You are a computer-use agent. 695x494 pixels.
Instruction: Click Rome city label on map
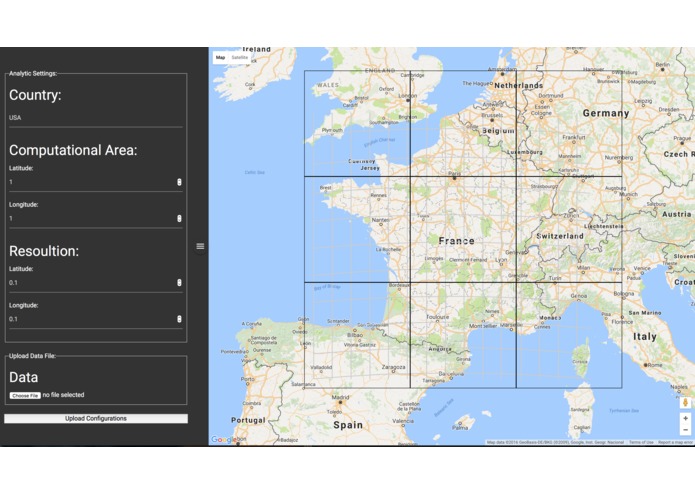point(655,365)
